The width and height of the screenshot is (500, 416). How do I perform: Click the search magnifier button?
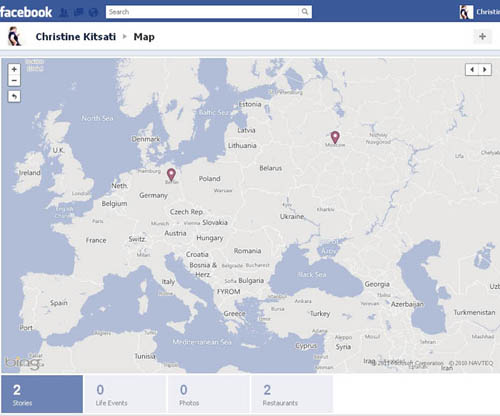[x=305, y=12]
